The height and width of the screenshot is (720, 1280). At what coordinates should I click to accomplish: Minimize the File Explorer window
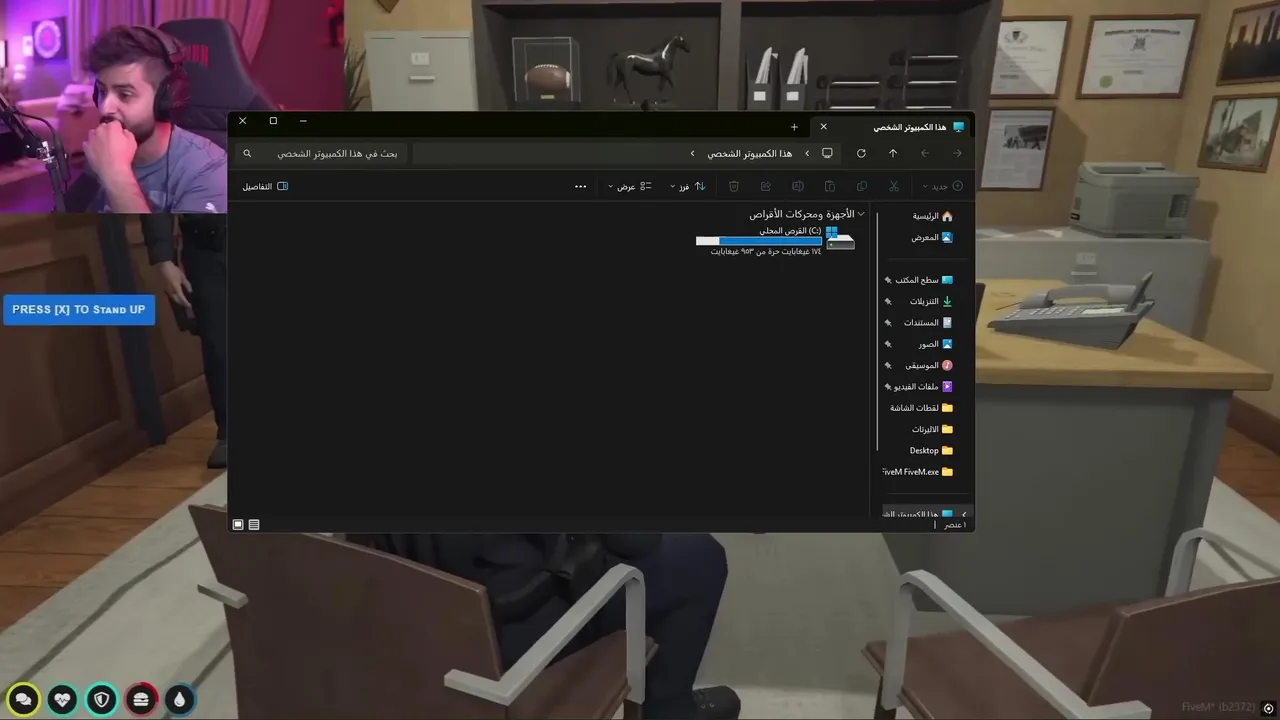[x=303, y=121]
